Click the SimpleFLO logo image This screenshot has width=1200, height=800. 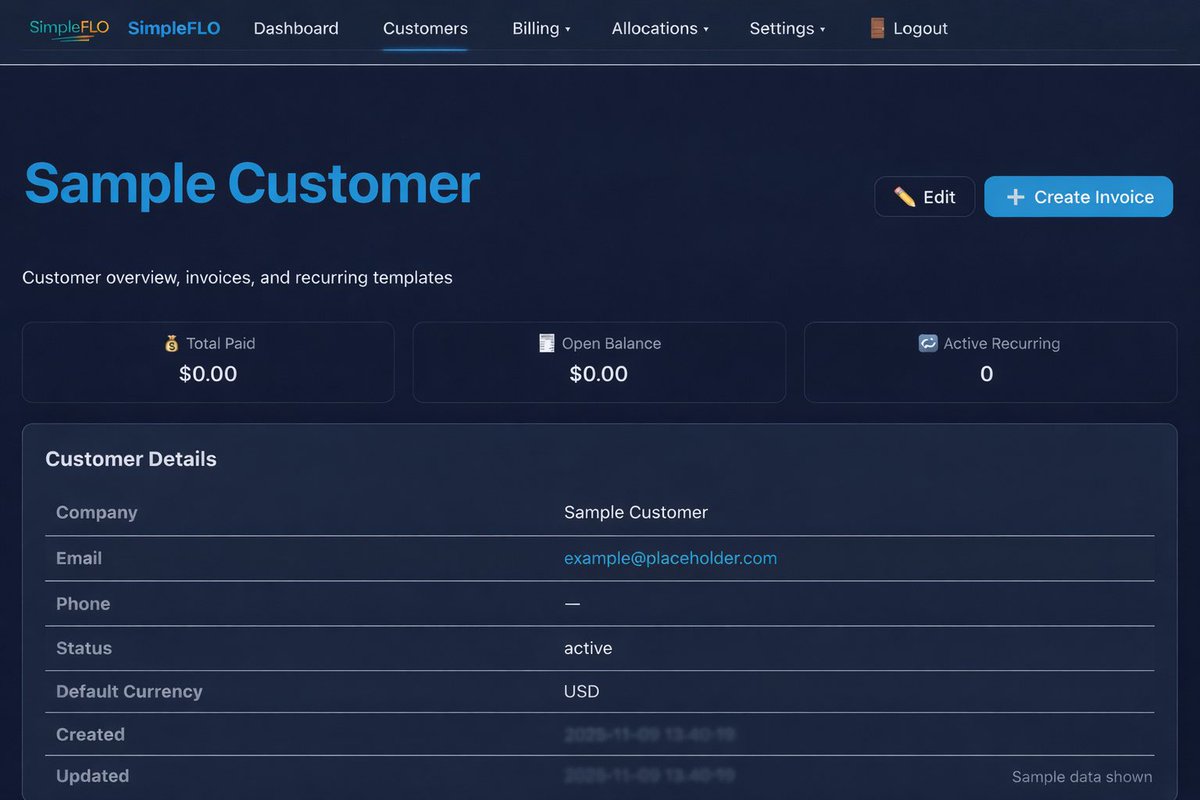click(x=69, y=28)
